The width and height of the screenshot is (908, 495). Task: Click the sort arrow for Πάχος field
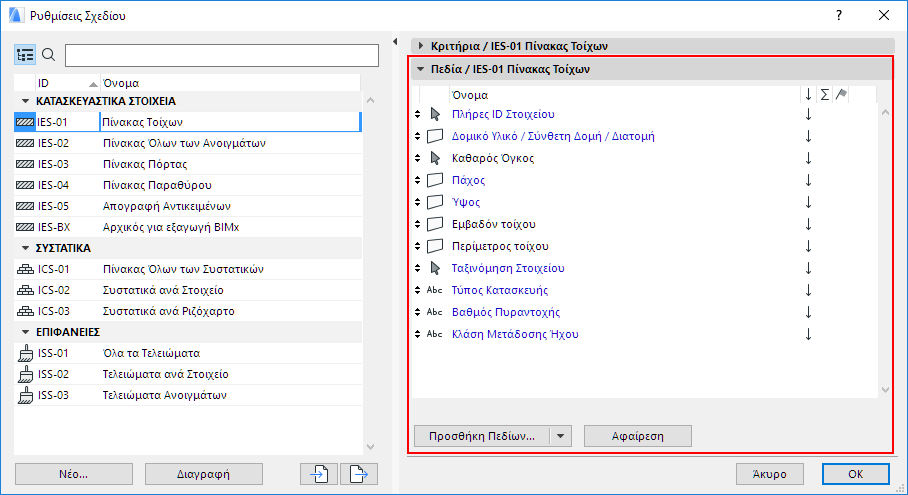pos(808,180)
